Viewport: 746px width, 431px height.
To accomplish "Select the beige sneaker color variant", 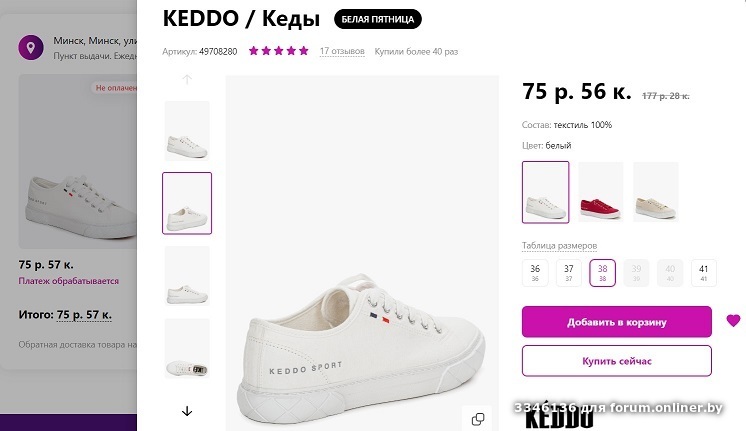I will click(x=655, y=192).
